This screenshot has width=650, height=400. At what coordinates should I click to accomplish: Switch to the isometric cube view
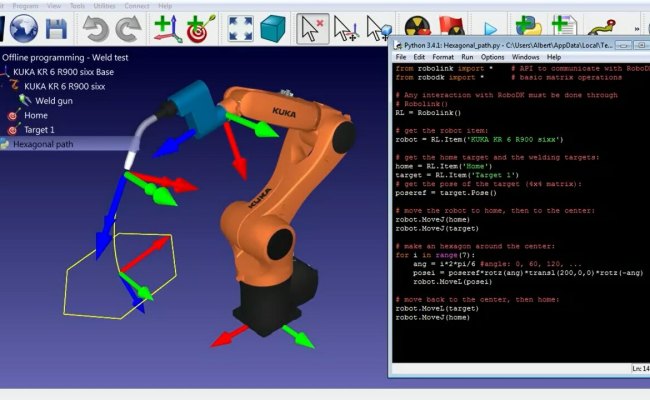[273, 29]
